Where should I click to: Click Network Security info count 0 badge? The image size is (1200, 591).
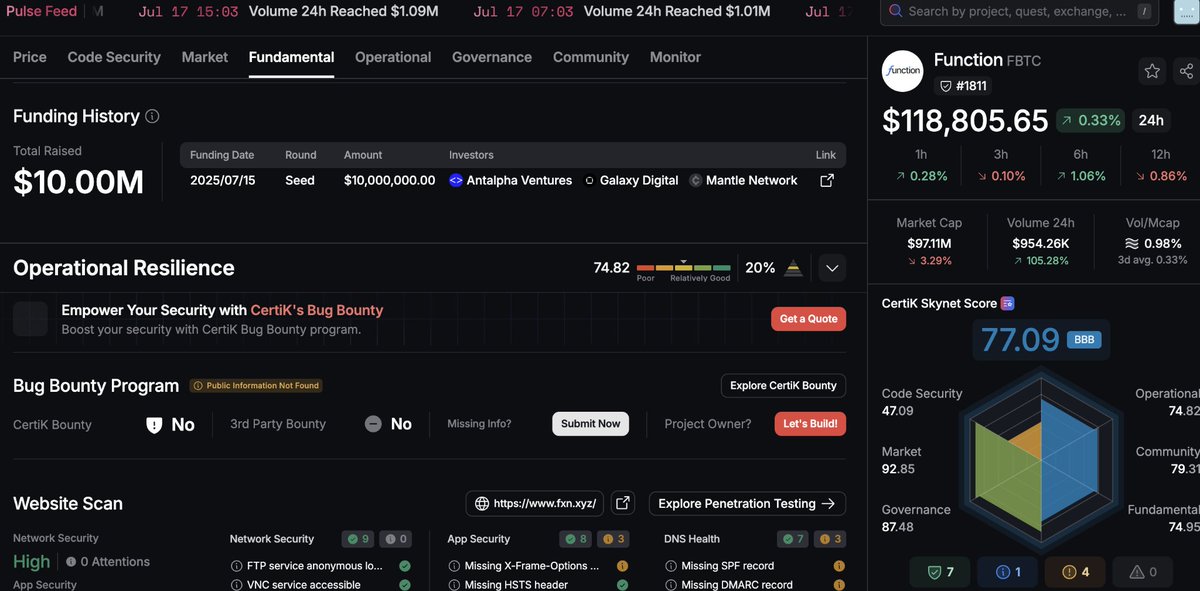(x=396, y=539)
